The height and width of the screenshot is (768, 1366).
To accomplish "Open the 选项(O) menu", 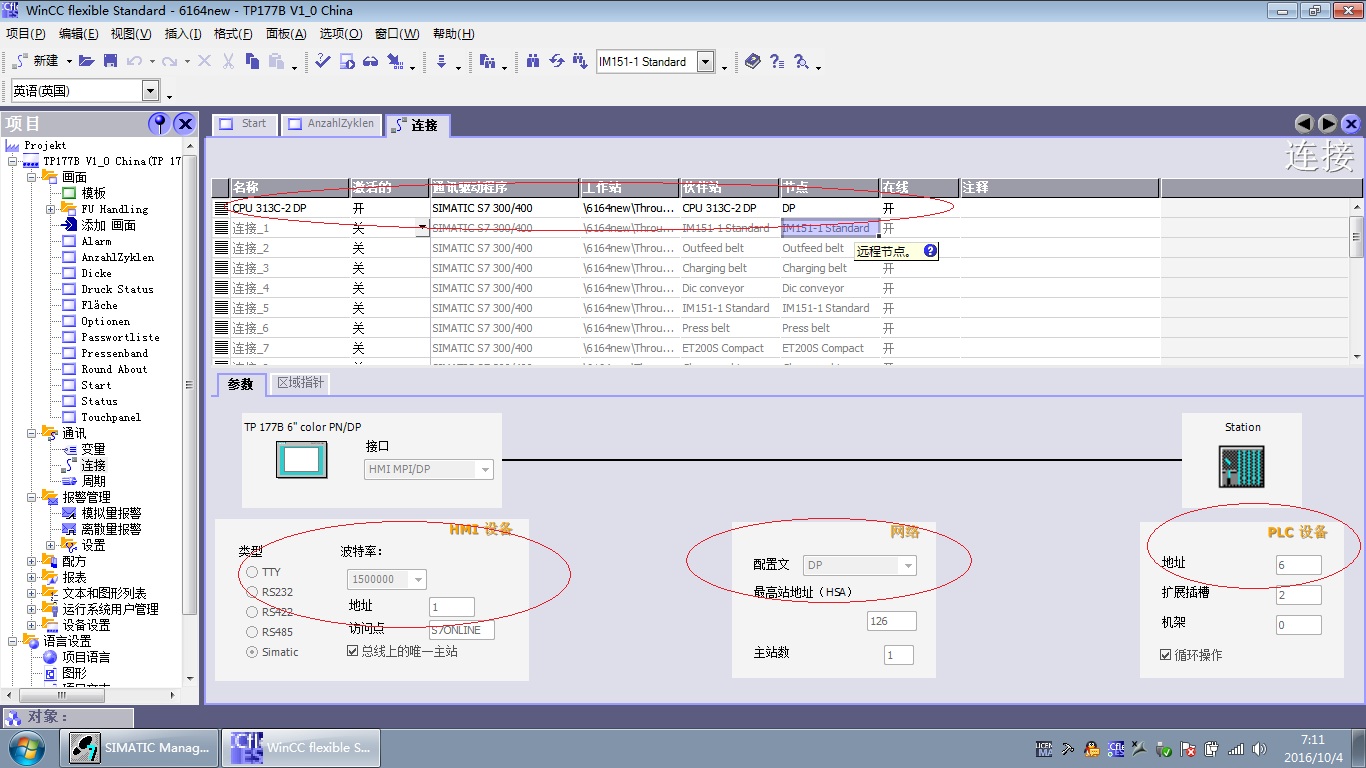I will coord(341,33).
